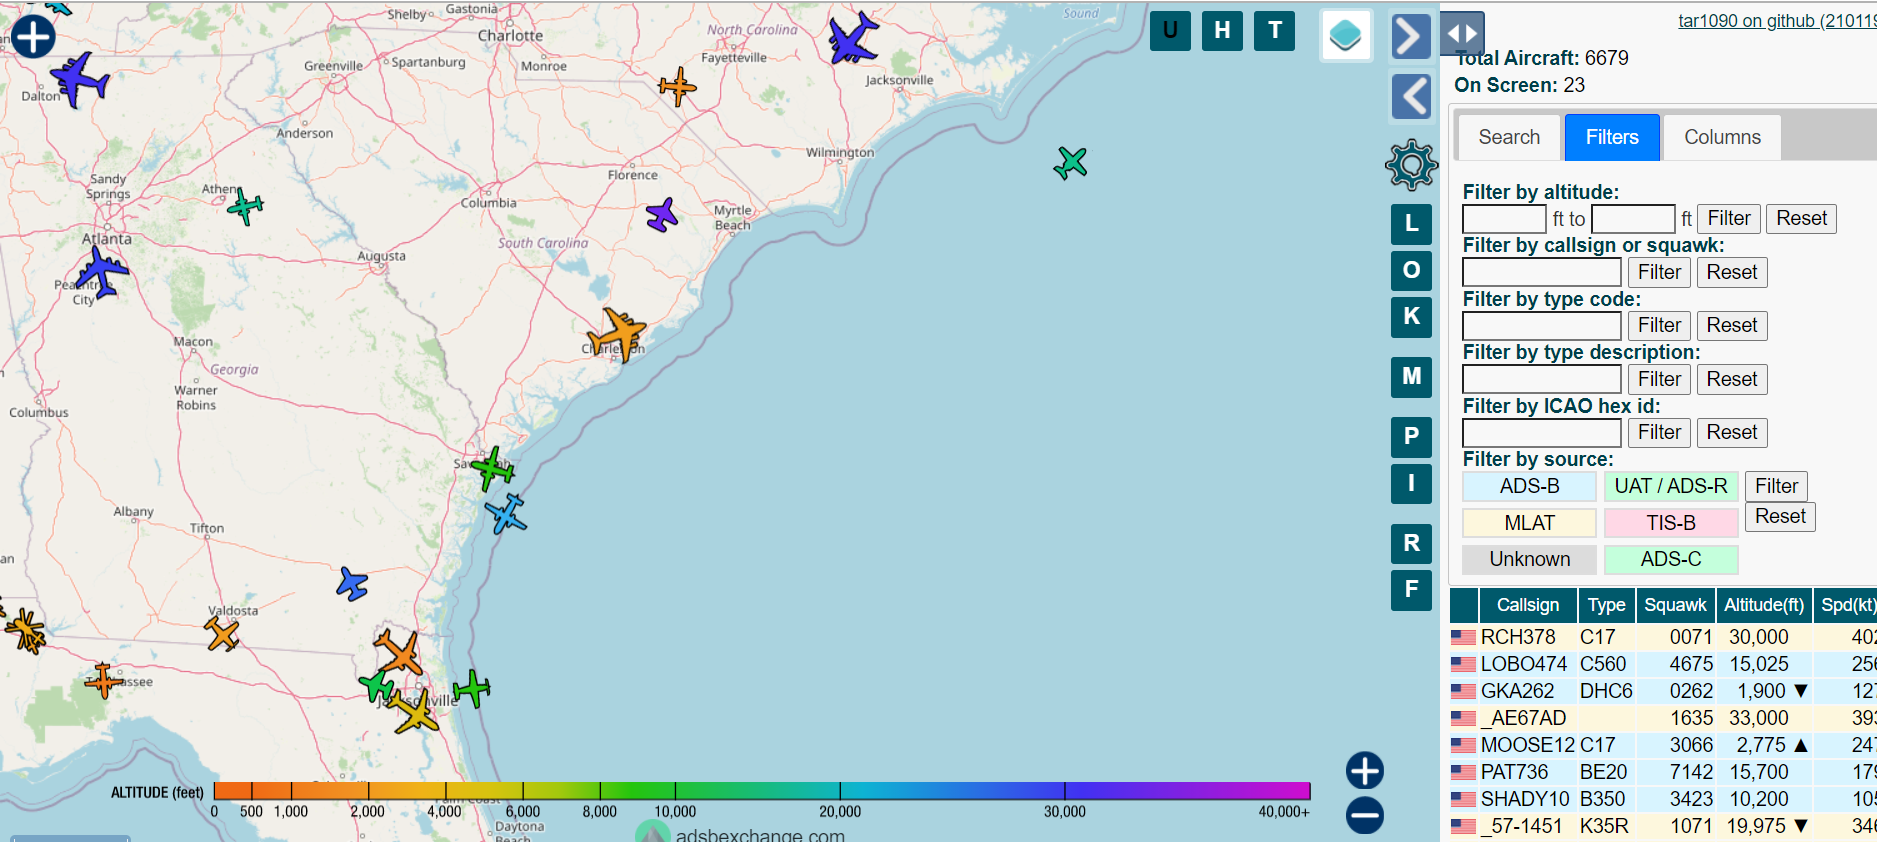This screenshot has width=1877, height=842.
Task: Click Reset button for type code
Action: pyautogui.click(x=1732, y=325)
